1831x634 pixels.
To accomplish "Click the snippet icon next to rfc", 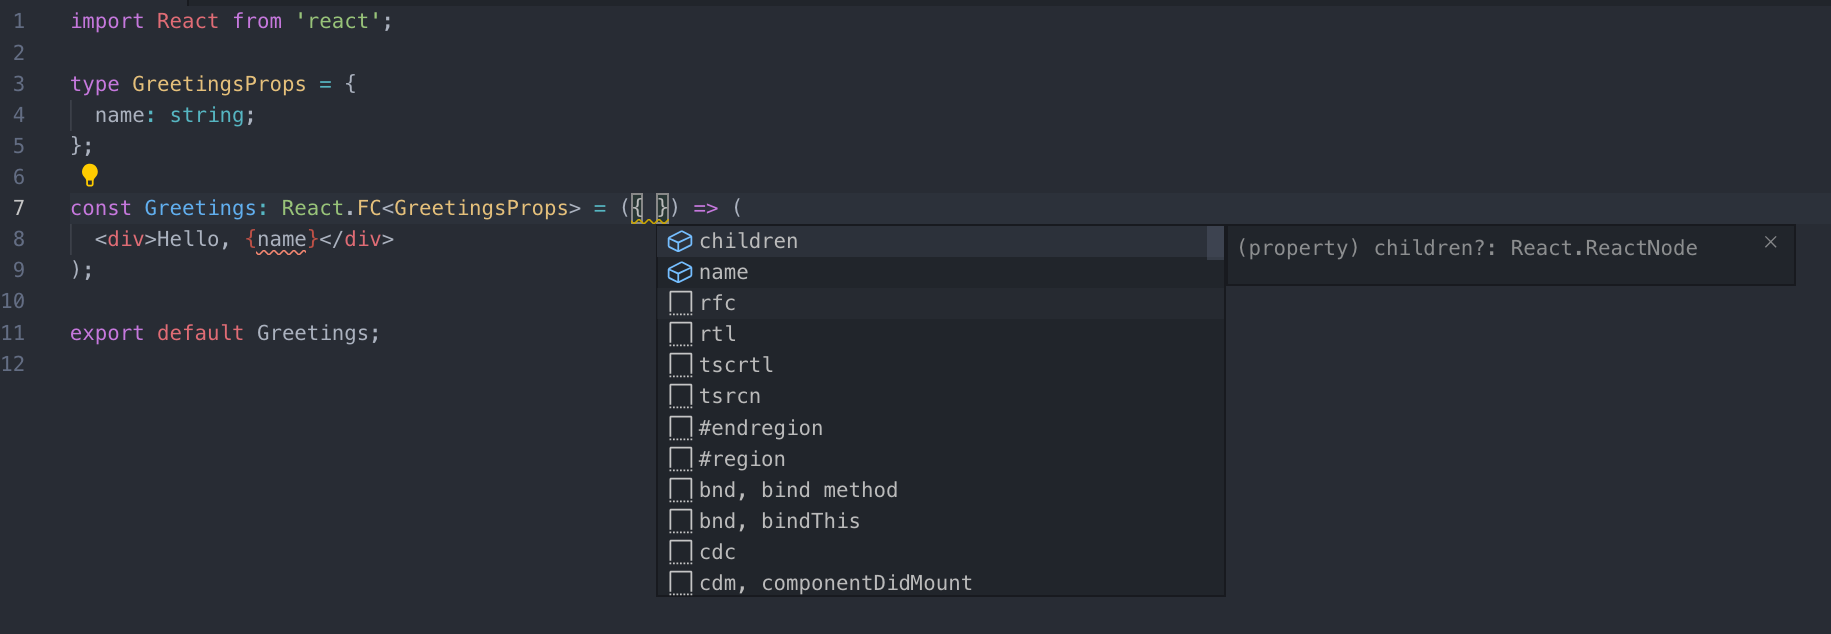I will point(680,303).
